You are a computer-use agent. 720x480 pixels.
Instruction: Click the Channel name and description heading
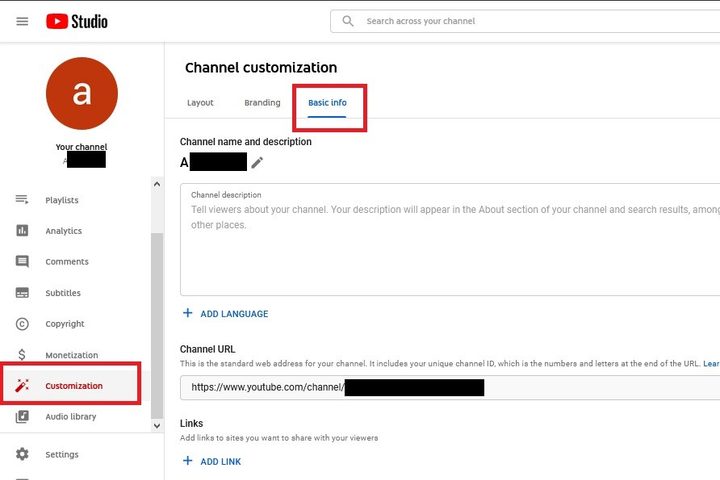(x=246, y=142)
